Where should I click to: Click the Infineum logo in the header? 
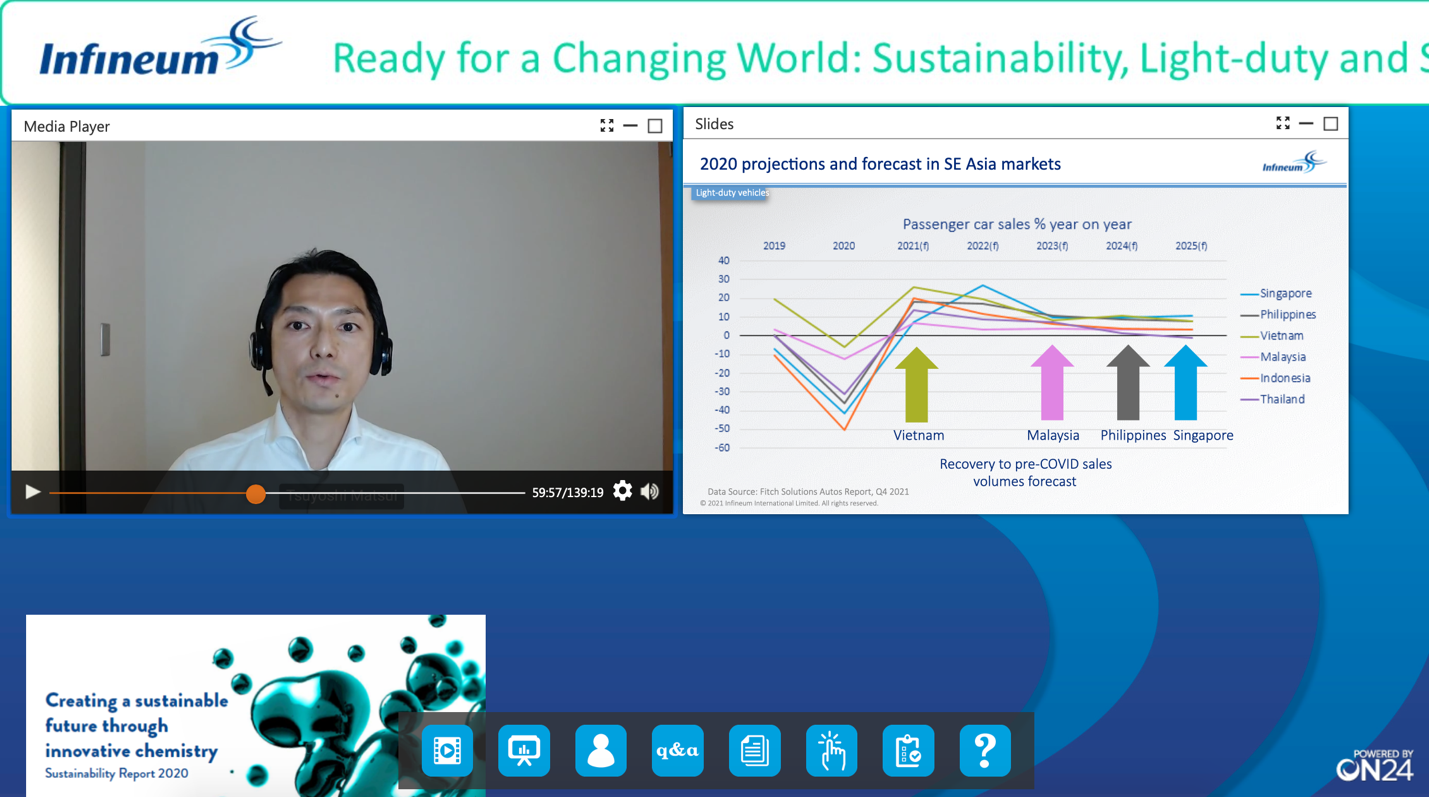[x=160, y=48]
